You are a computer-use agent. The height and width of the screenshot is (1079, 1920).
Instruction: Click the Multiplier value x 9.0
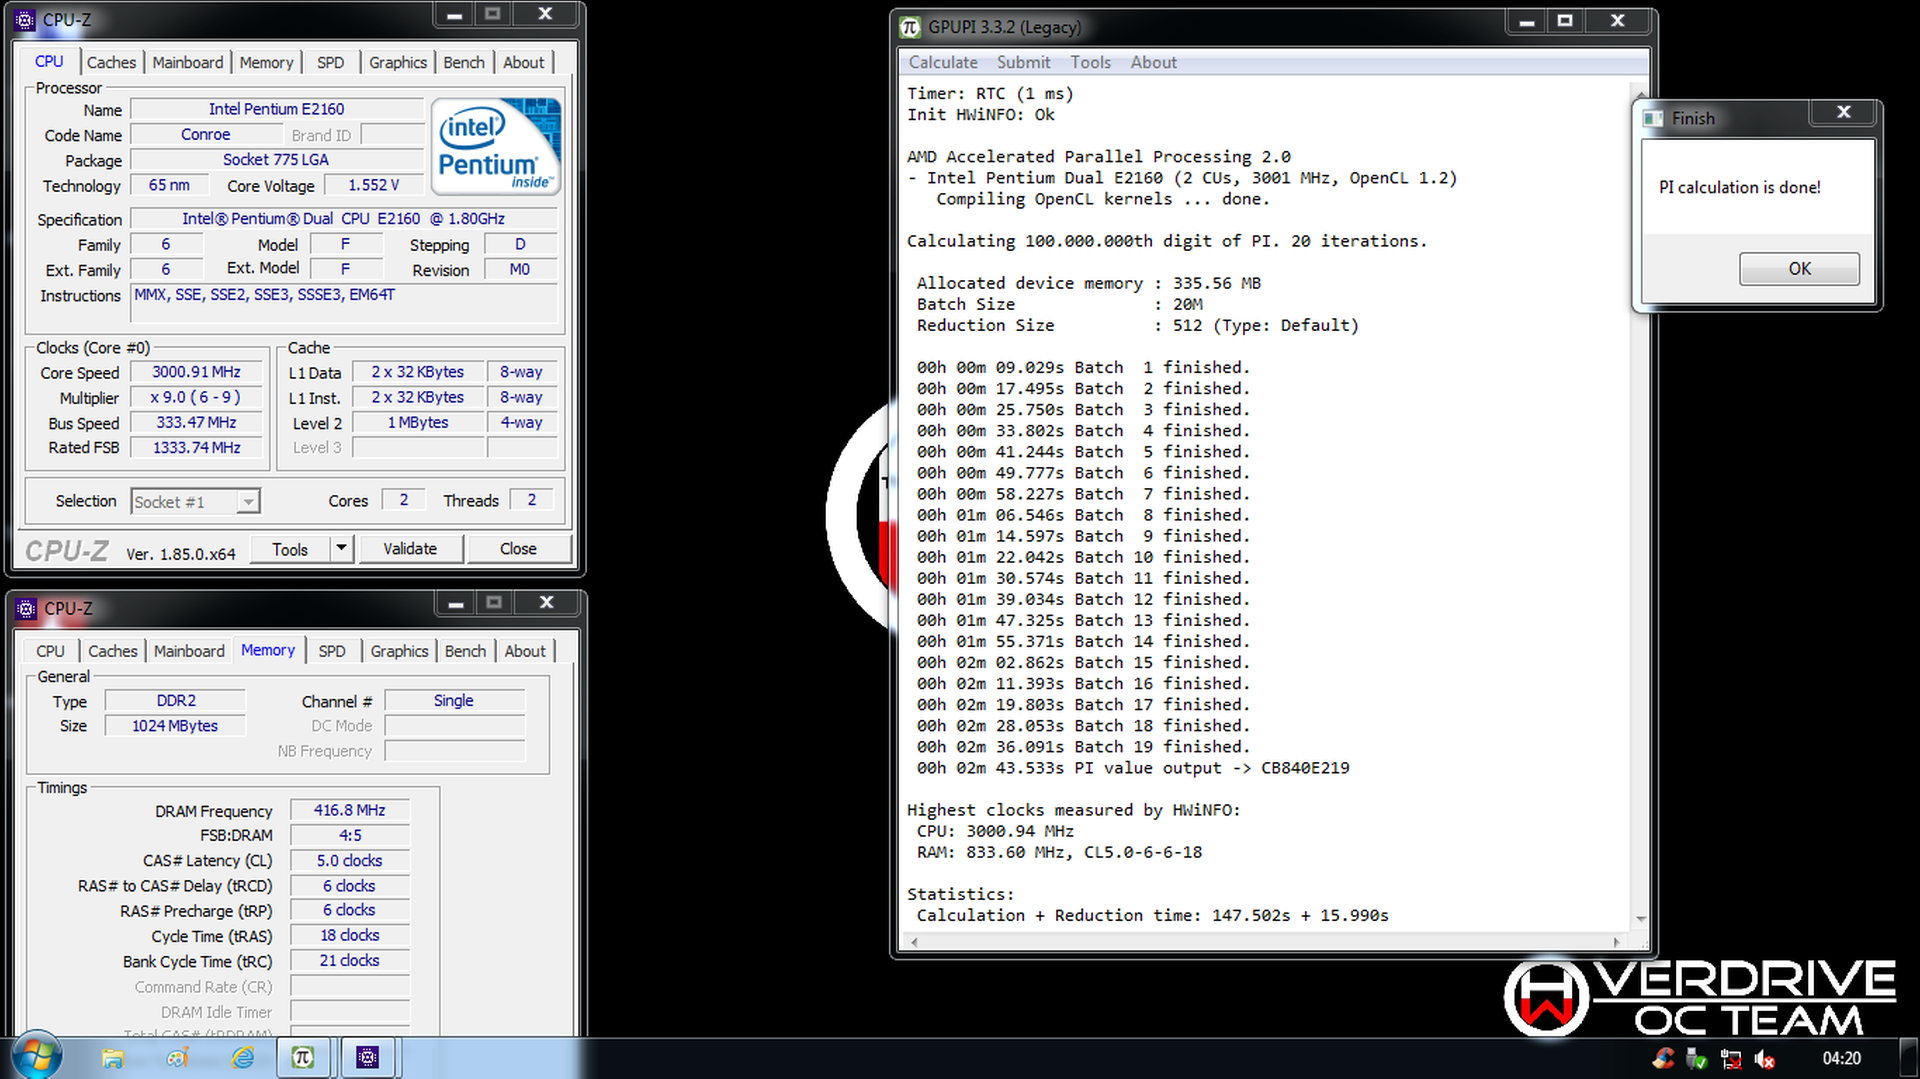(x=197, y=397)
